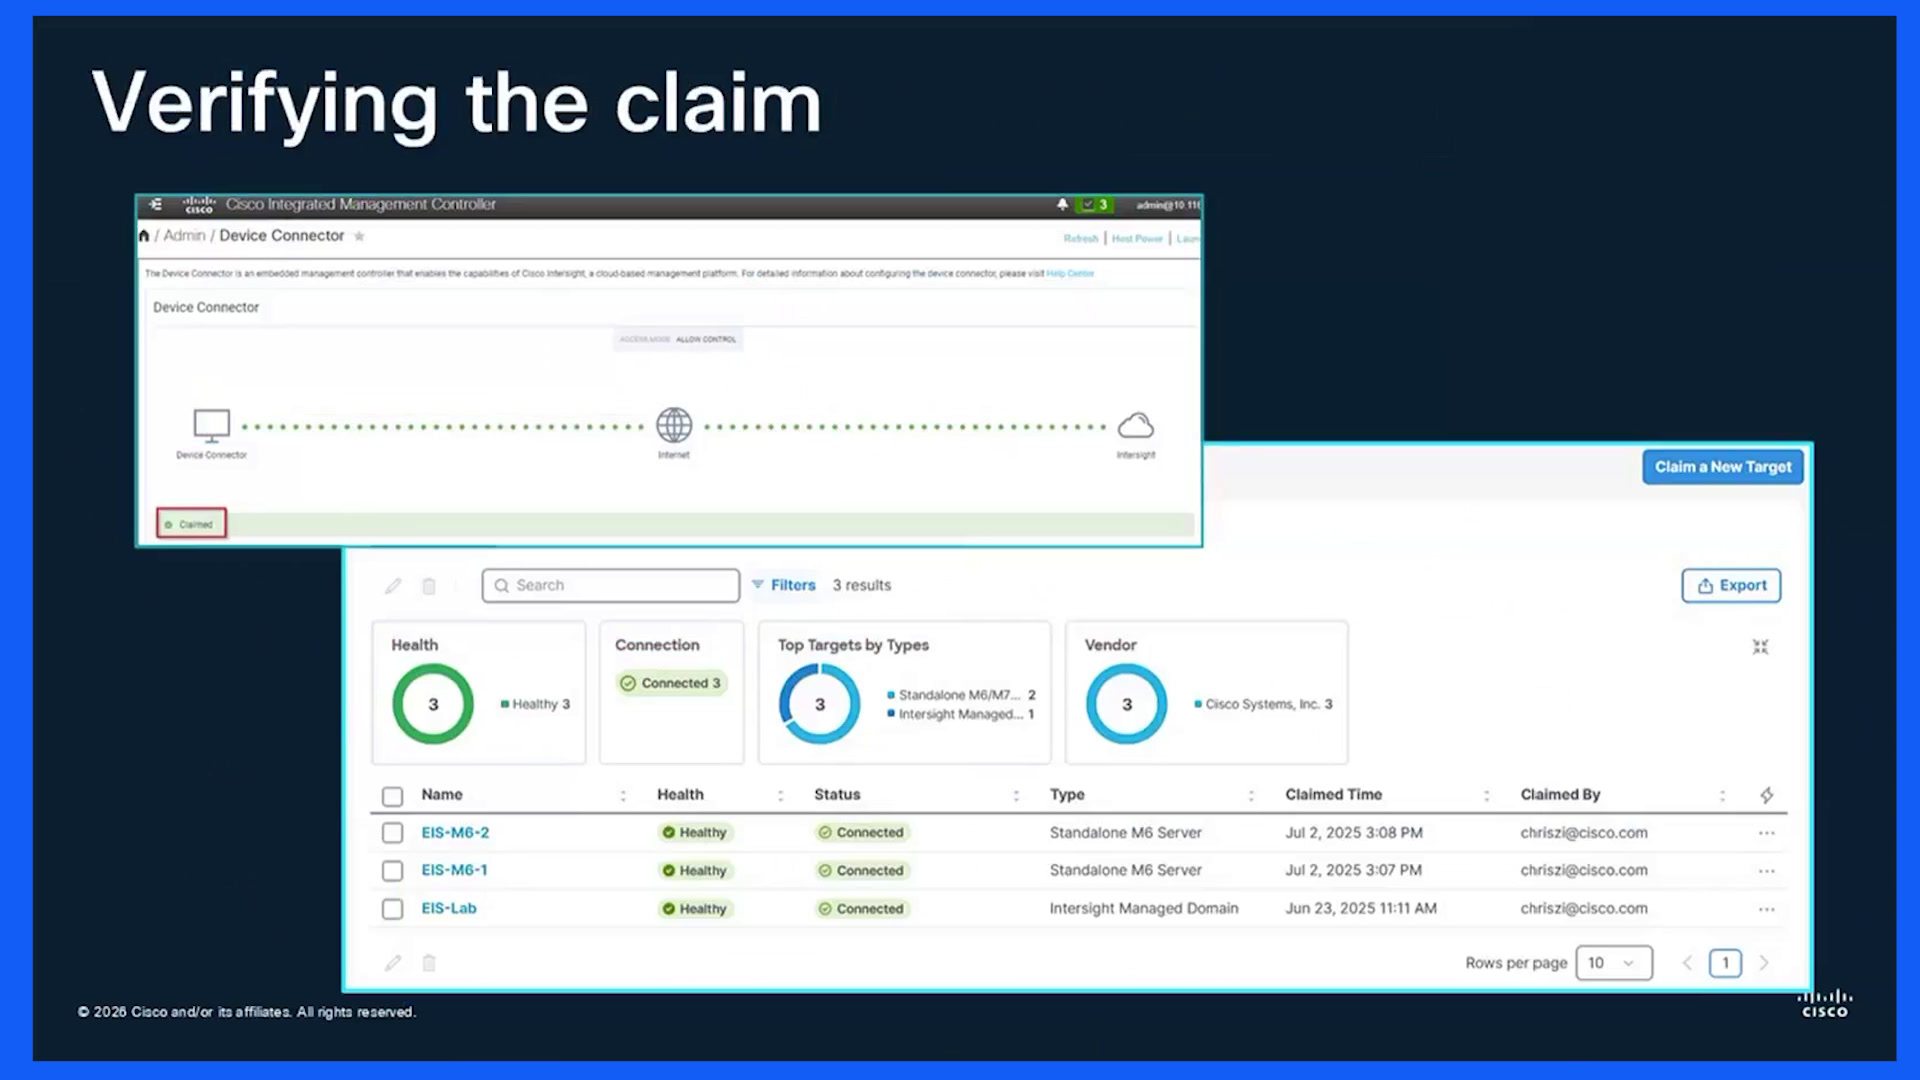Toggle the select-all header checkbox
1920x1080 pixels.
tap(392, 796)
